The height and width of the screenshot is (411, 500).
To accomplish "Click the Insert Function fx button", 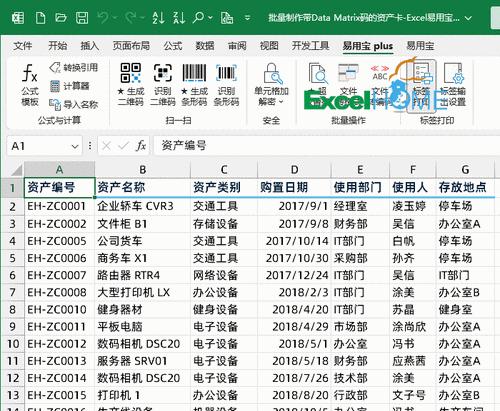I will tap(141, 146).
